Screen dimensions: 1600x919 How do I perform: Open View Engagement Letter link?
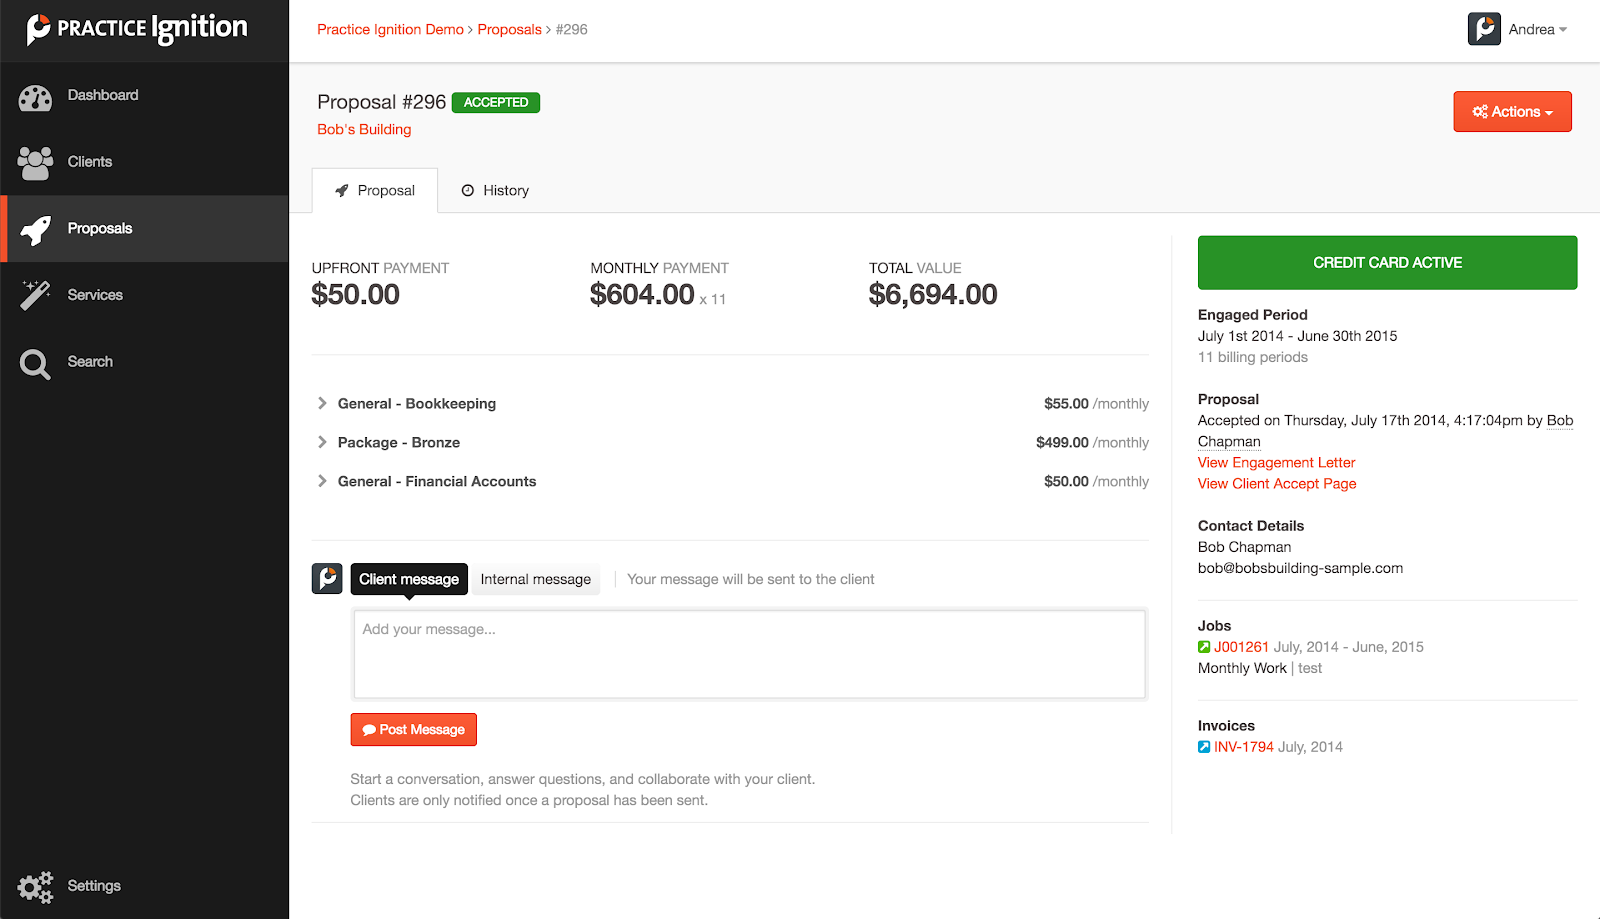click(1276, 462)
